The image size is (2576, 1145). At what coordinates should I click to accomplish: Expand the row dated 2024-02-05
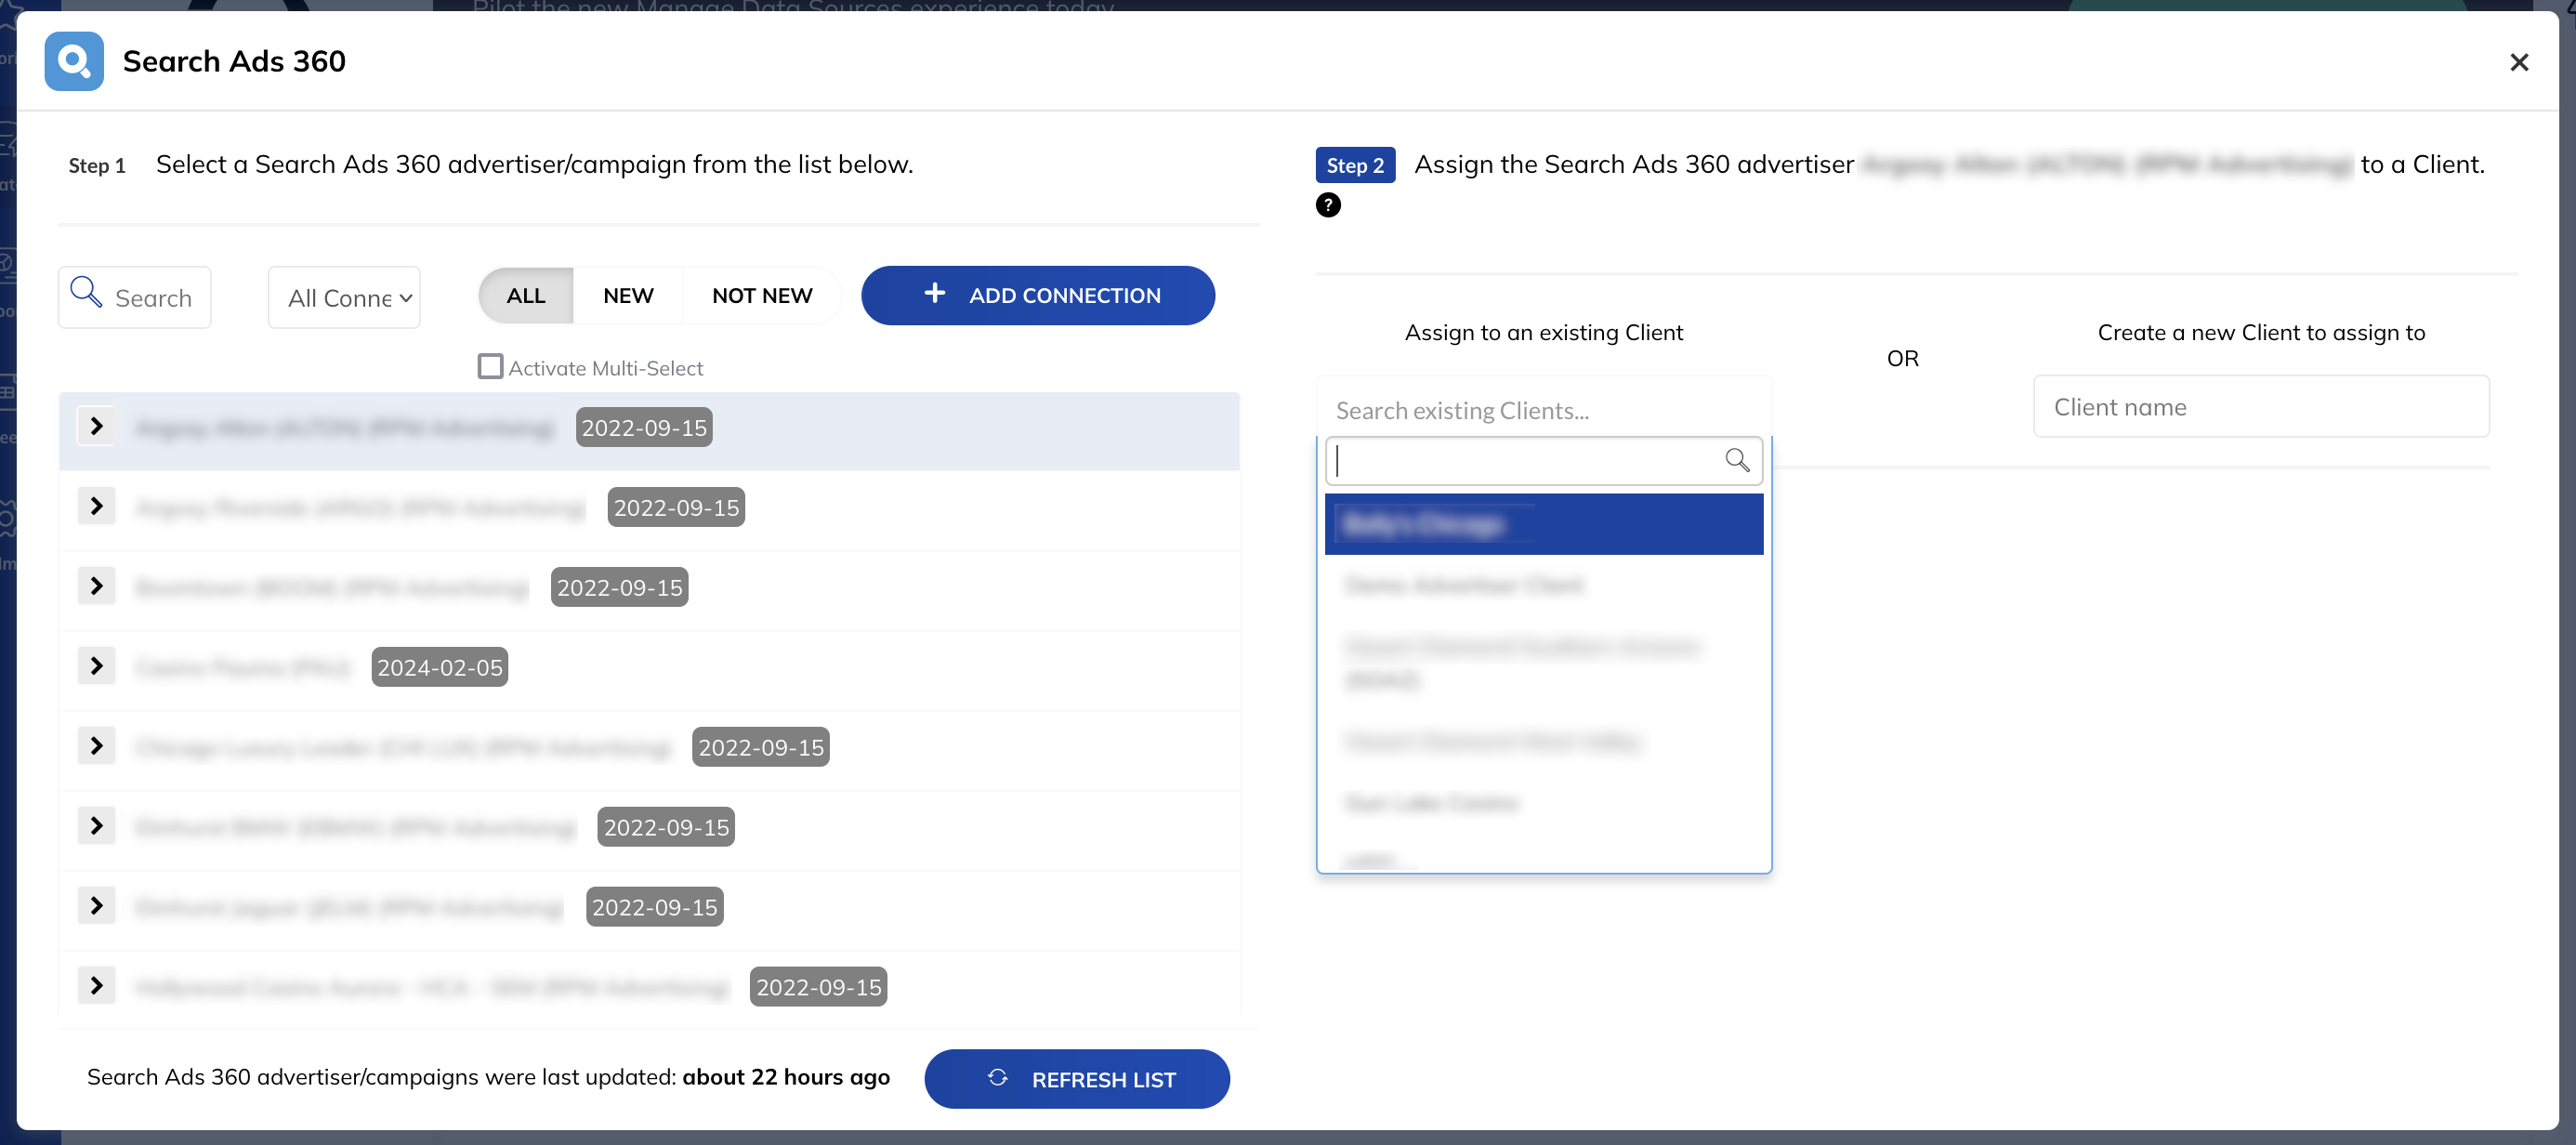click(x=96, y=667)
